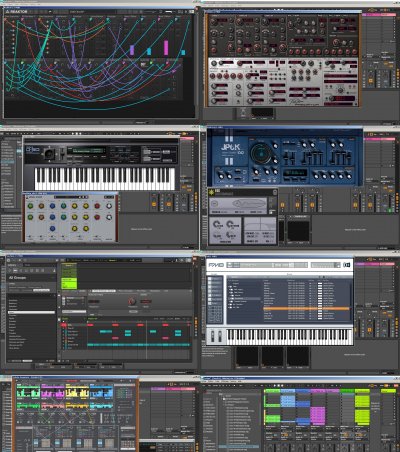Click the top-row green knob in the colored-knob plugin
This screenshot has height=452, width=400.
pos(30,206)
